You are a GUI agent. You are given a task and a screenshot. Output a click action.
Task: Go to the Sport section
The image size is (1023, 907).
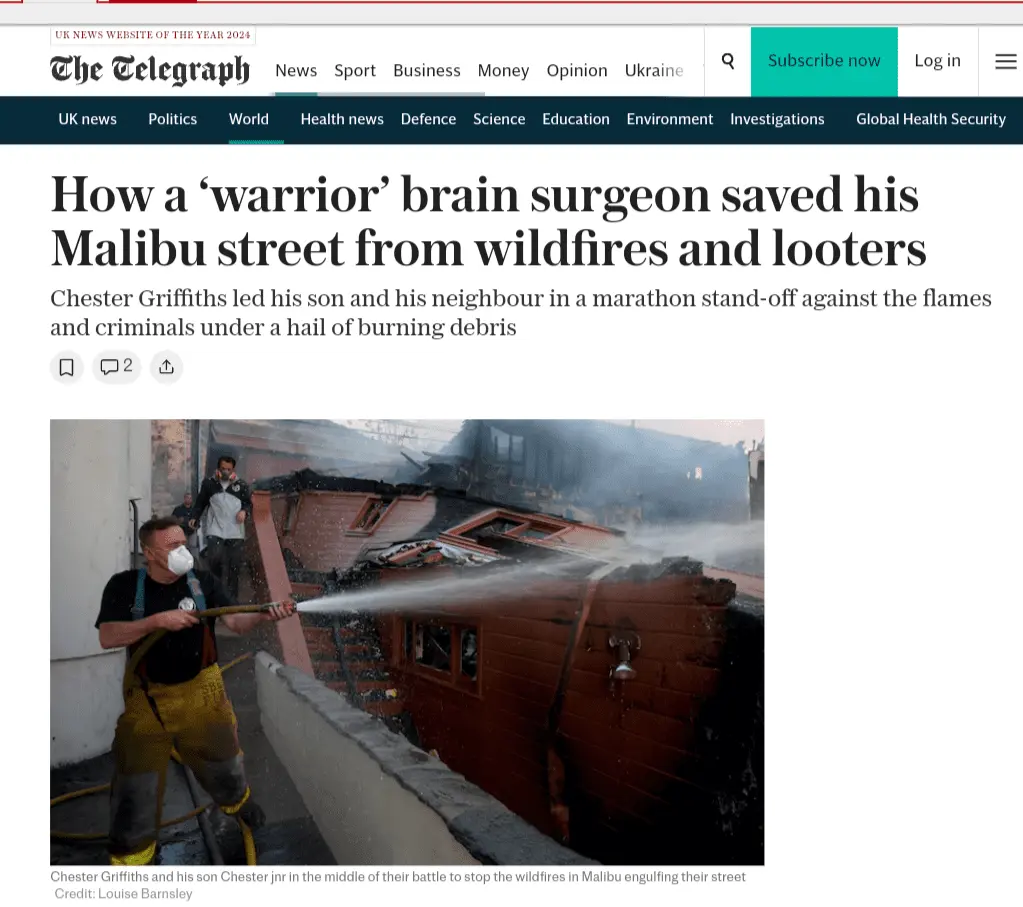coord(355,70)
